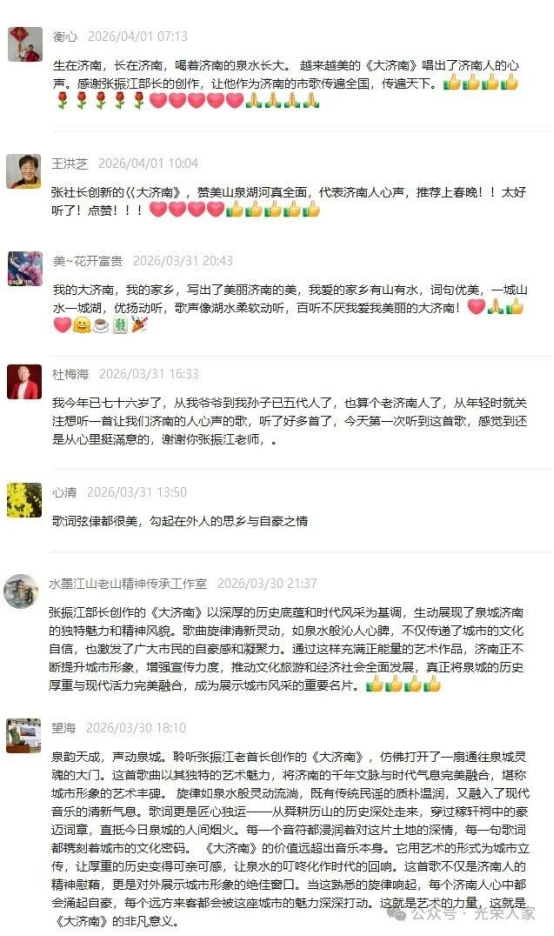The width and height of the screenshot is (554, 936).
Task: Click the username 望海
Action: [63, 728]
